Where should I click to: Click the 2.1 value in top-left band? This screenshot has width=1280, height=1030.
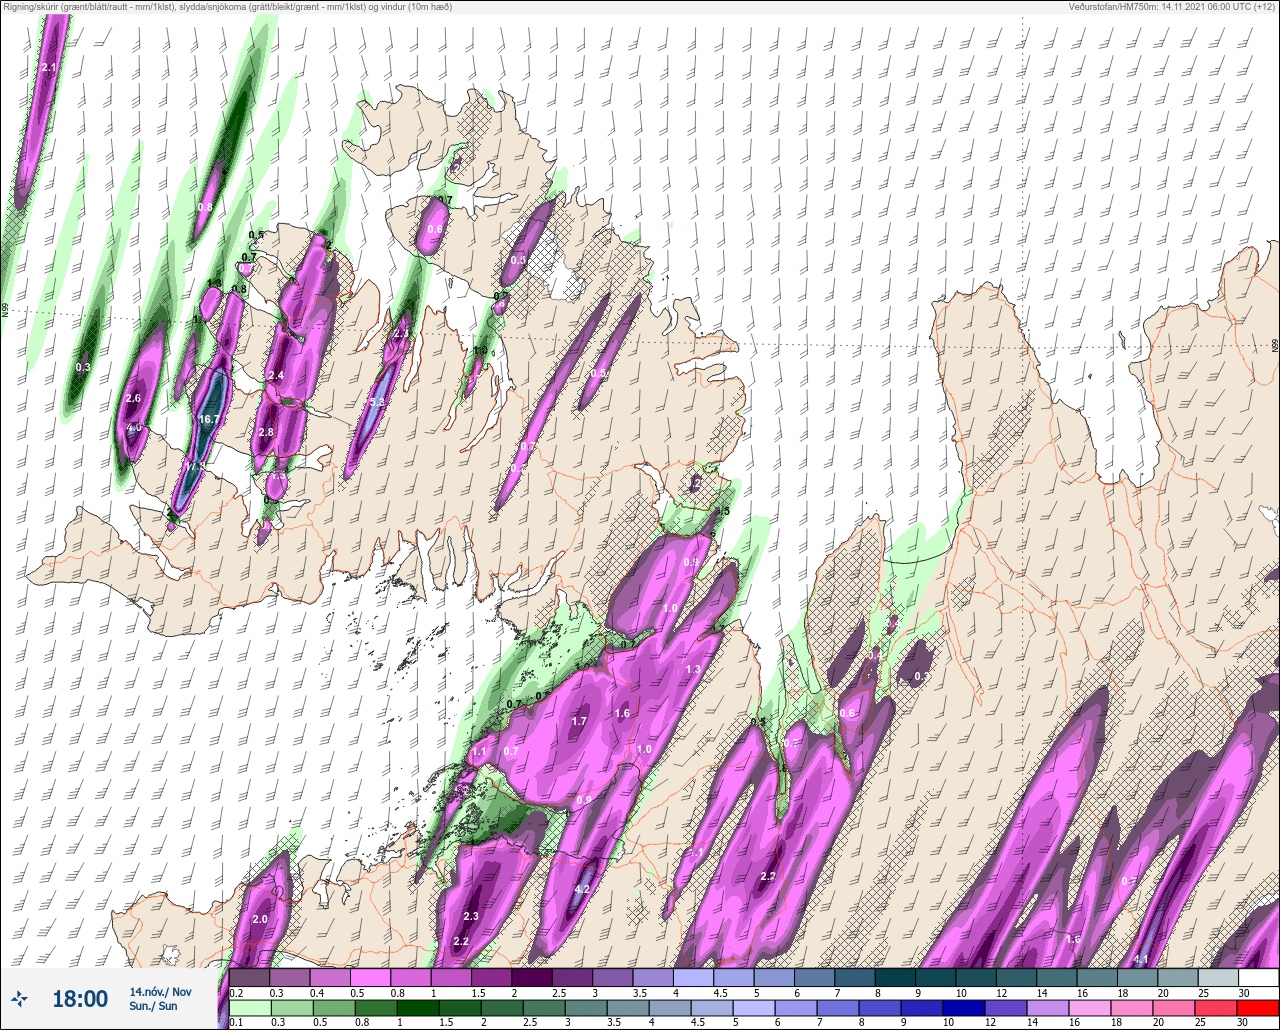[50, 67]
